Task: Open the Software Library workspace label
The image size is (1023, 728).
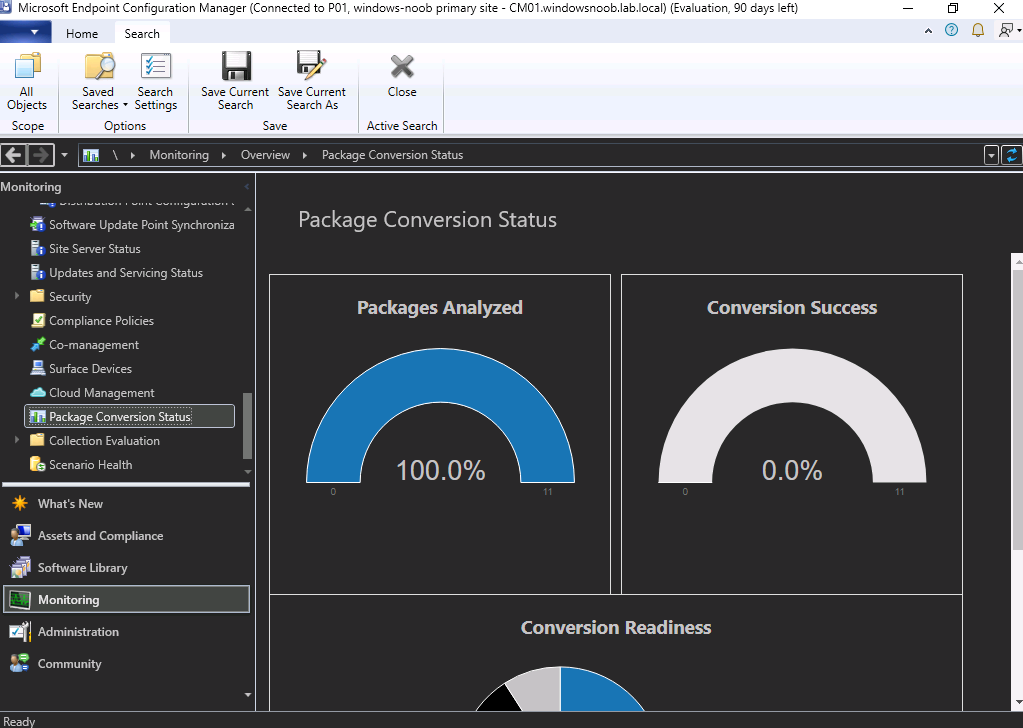Action: [x=82, y=568]
